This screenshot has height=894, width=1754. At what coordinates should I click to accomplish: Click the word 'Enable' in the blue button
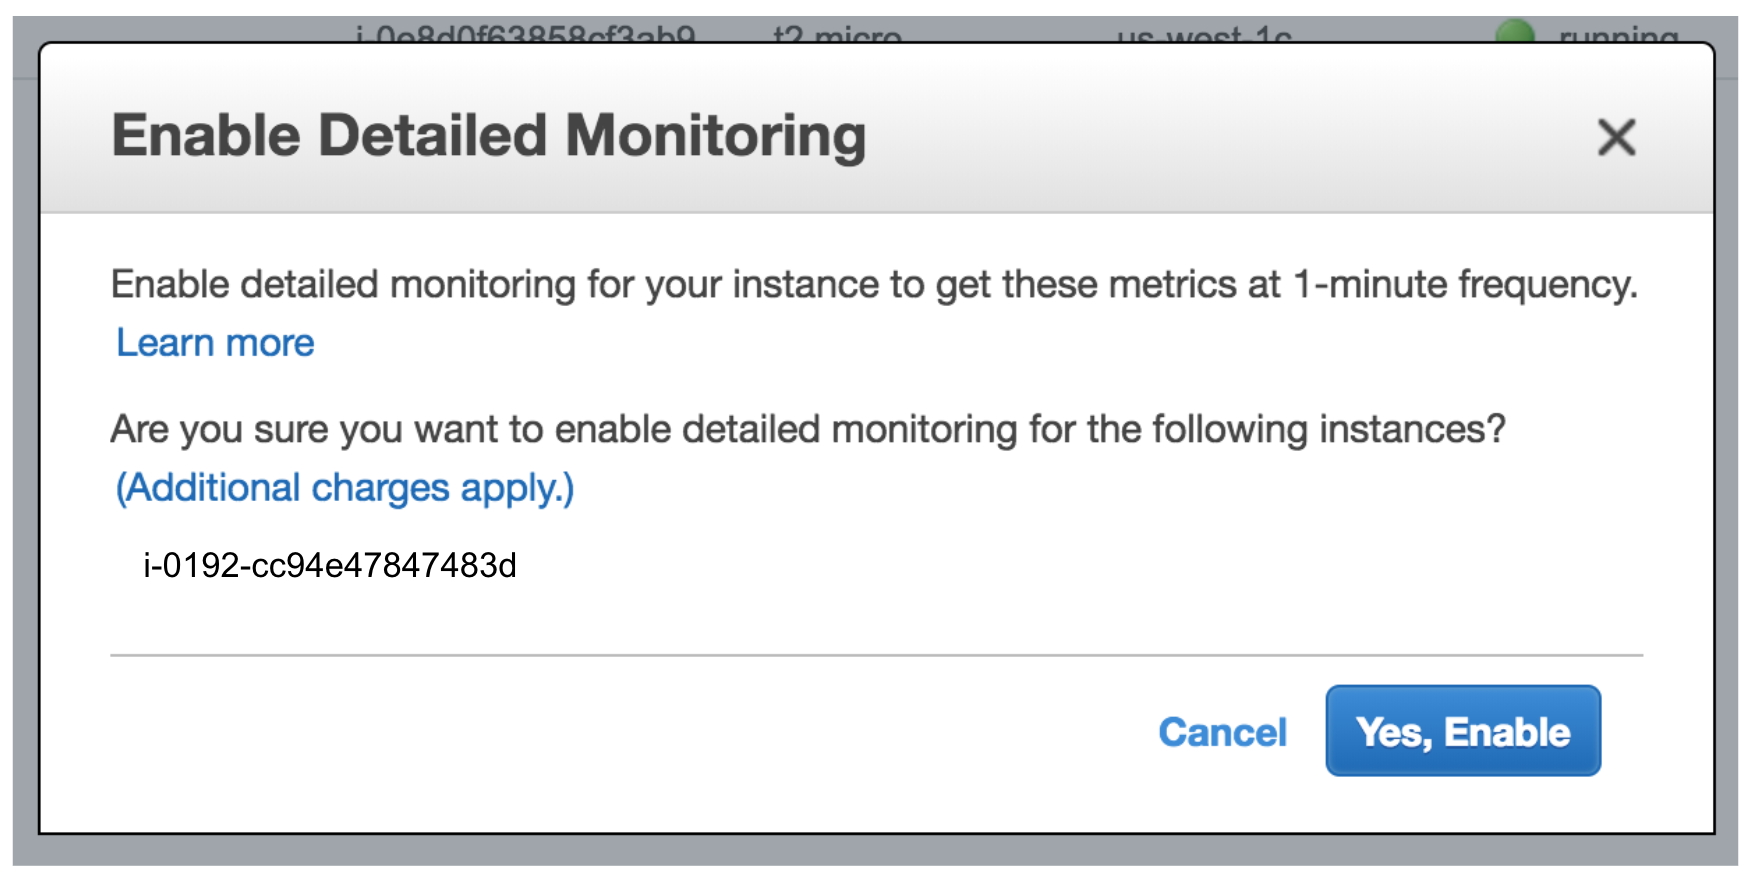pos(1507,732)
